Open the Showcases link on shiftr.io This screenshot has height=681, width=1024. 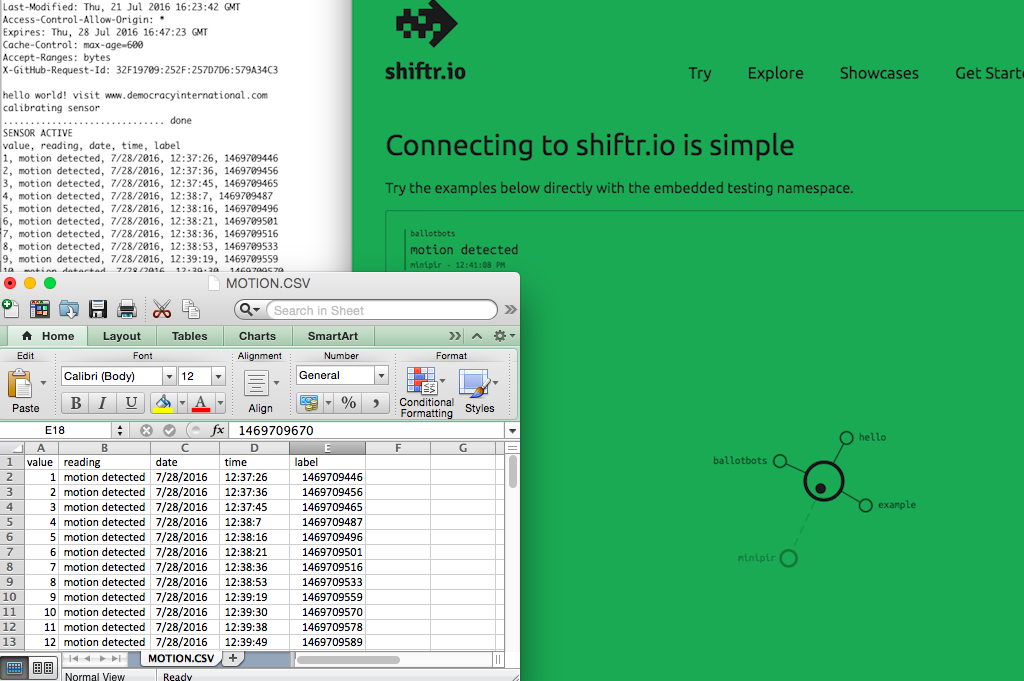click(x=879, y=73)
